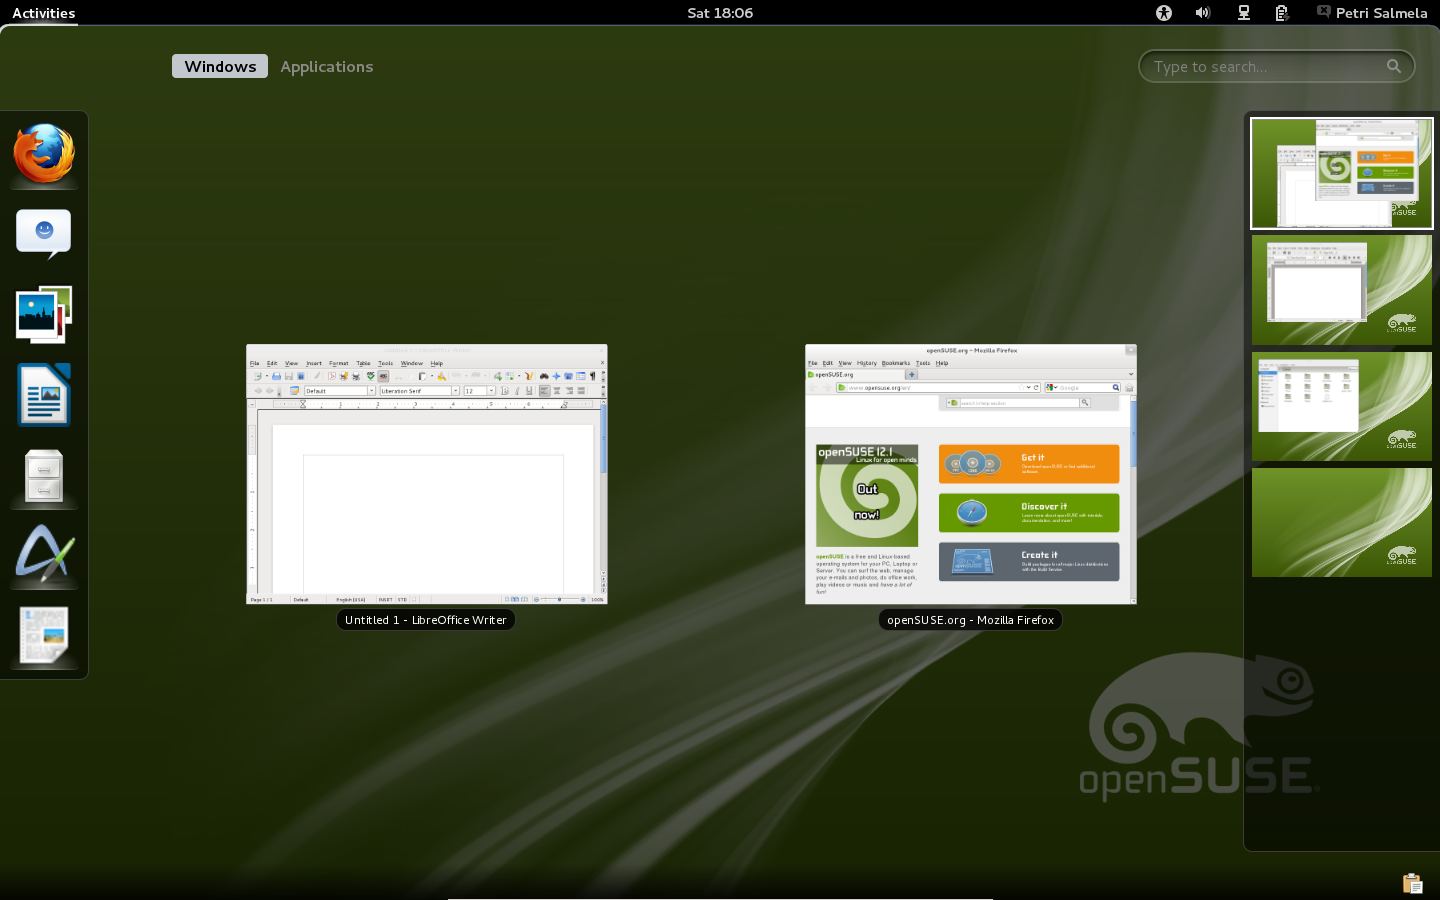Switch to the second workspace thumbnail

[1342, 290]
